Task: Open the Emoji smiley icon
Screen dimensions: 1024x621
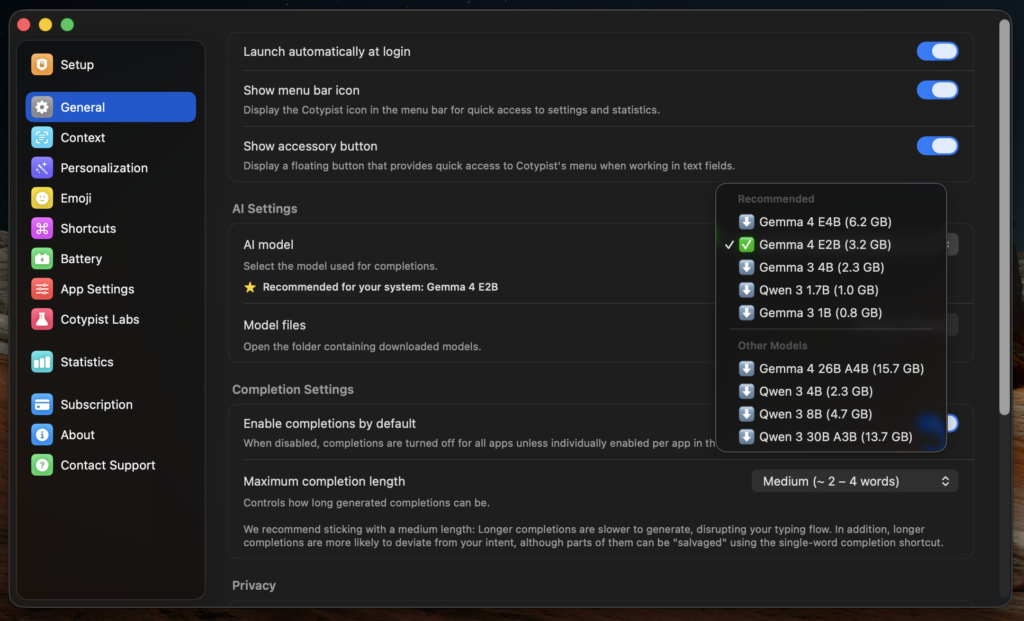Action: [x=42, y=198]
